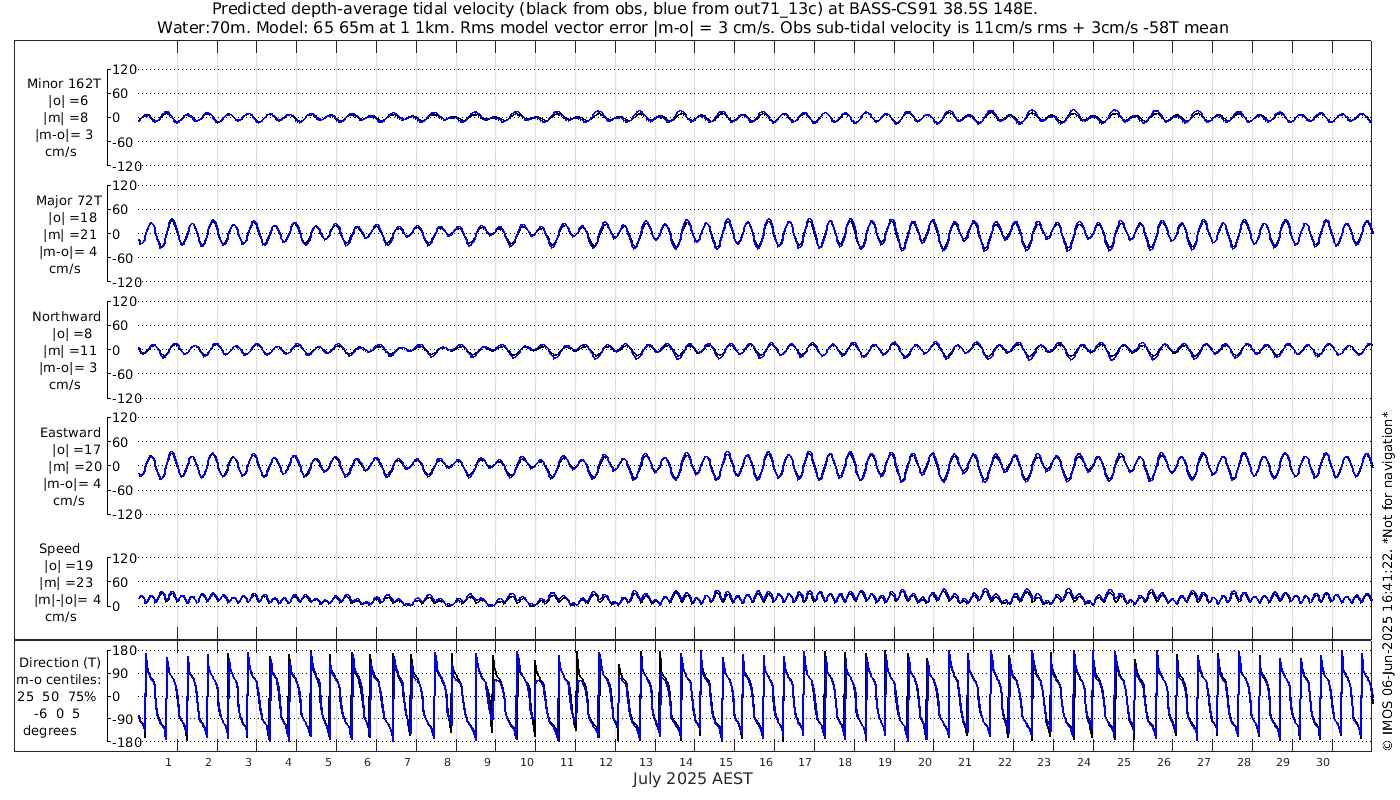The width and height of the screenshot is (1400, 800).
Task: Click the '|m-o|= 3' value under Northward
Action: pyautogui.click(x=68, y=368)
